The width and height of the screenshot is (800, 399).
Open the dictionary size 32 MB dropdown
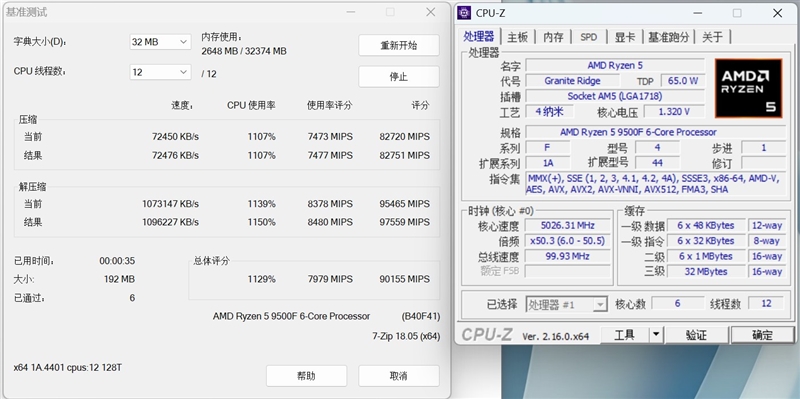[x=160, y=42]
